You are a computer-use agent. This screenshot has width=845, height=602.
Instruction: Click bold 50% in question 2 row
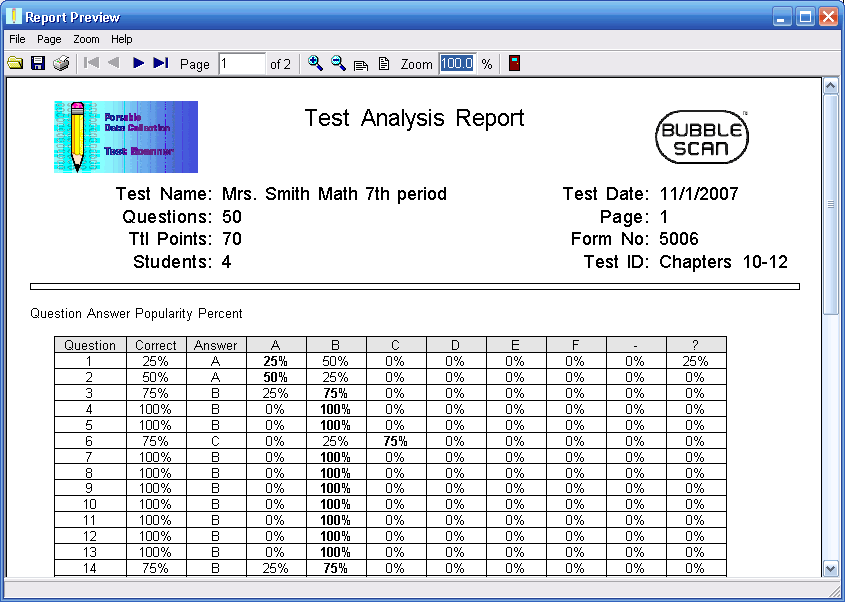[275, 377]
